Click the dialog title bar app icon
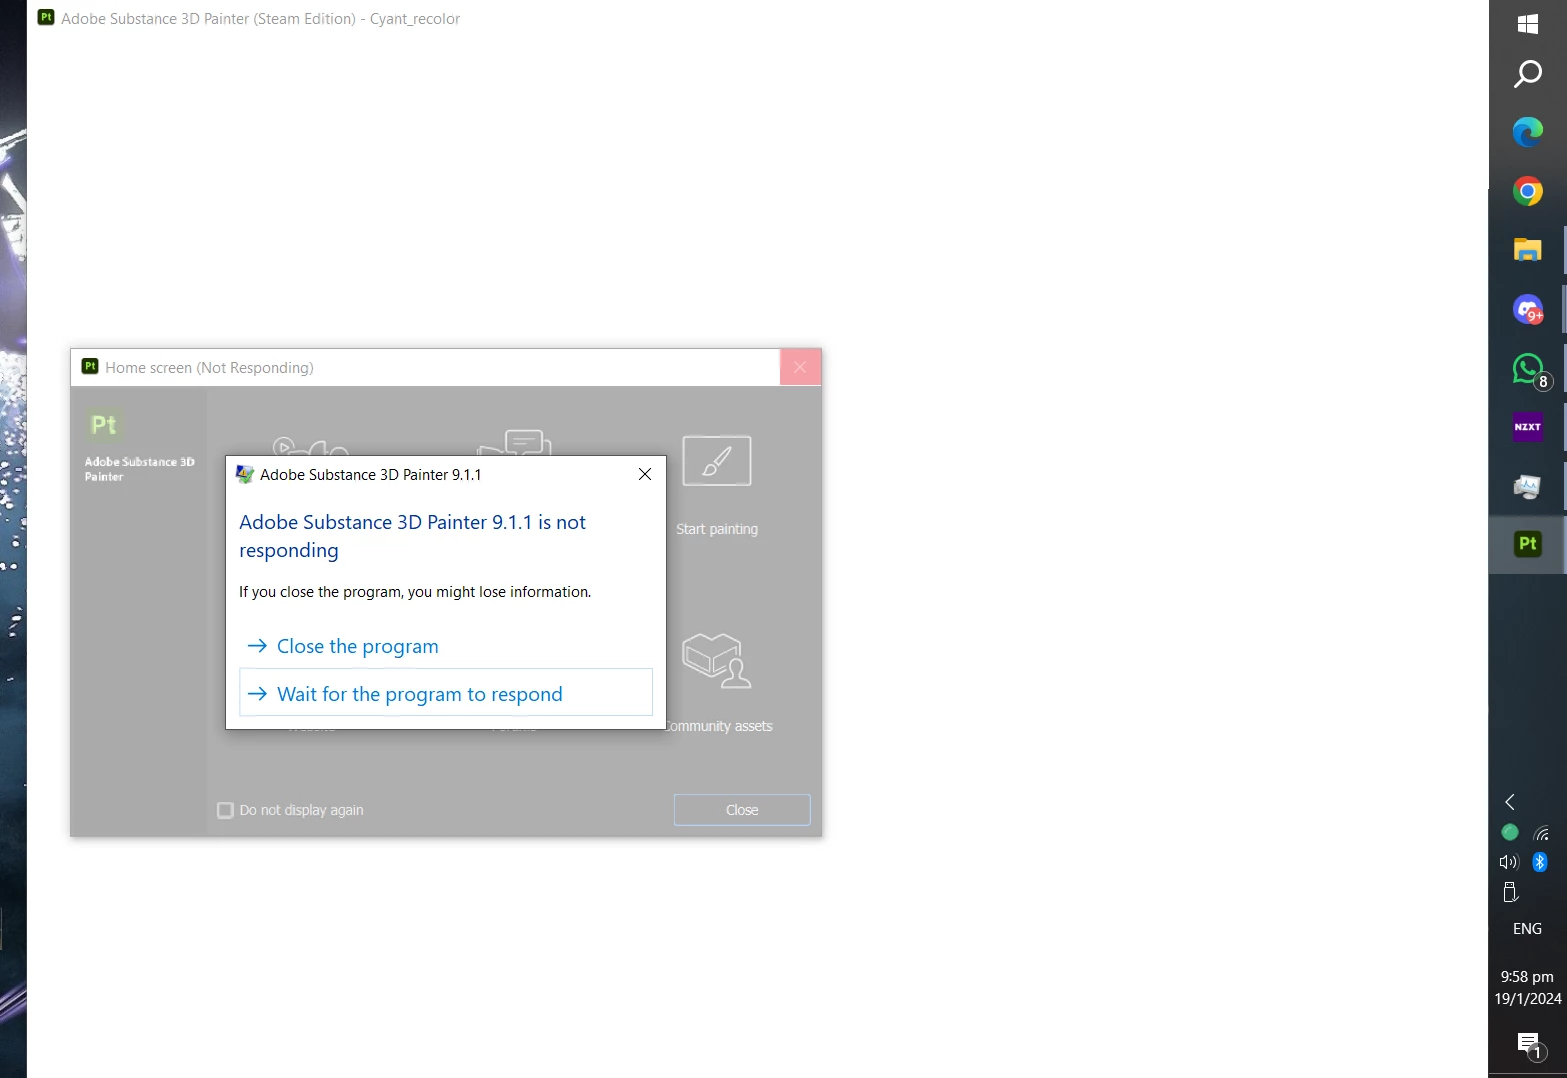This screenshot has width=1567, height=1078. (x=245, y=474)
